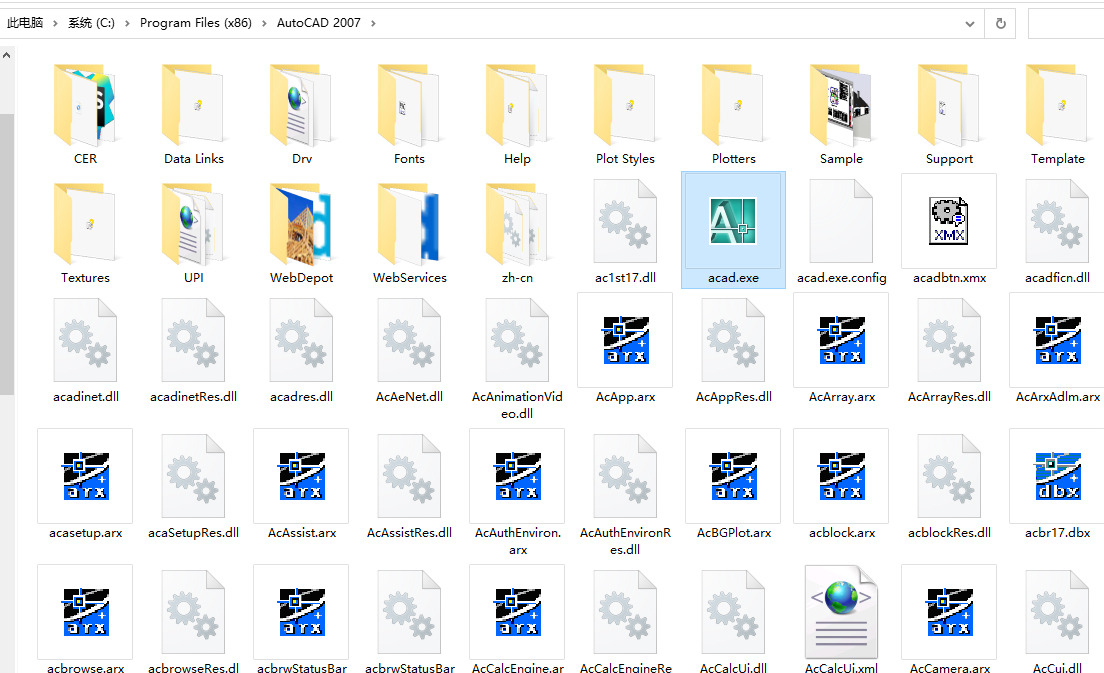Click the AcCalcUi.dll file name
This screenshot has width=1104, height=673.
[734, 667]
